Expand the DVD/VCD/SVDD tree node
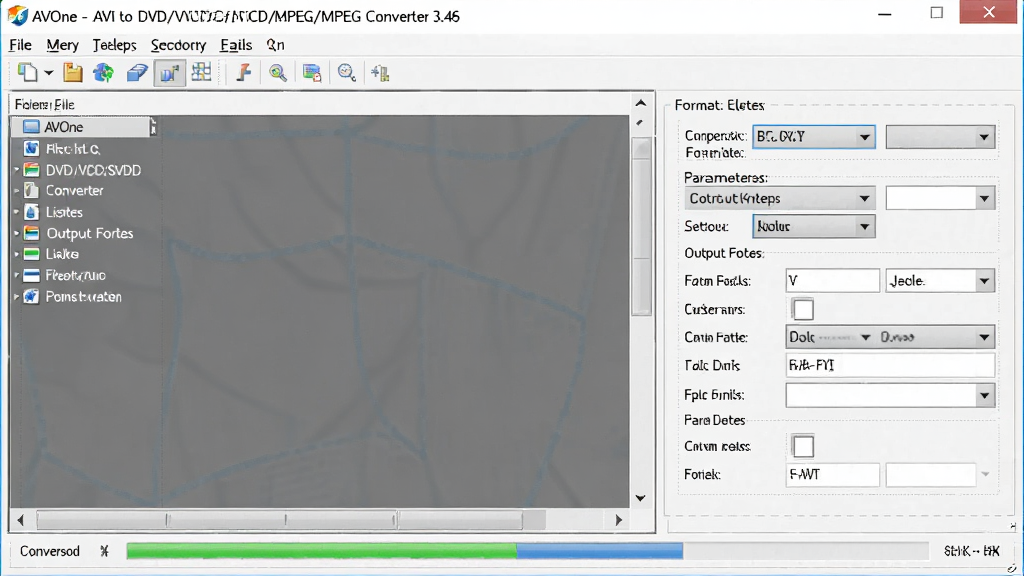 (x=16, y=170)
